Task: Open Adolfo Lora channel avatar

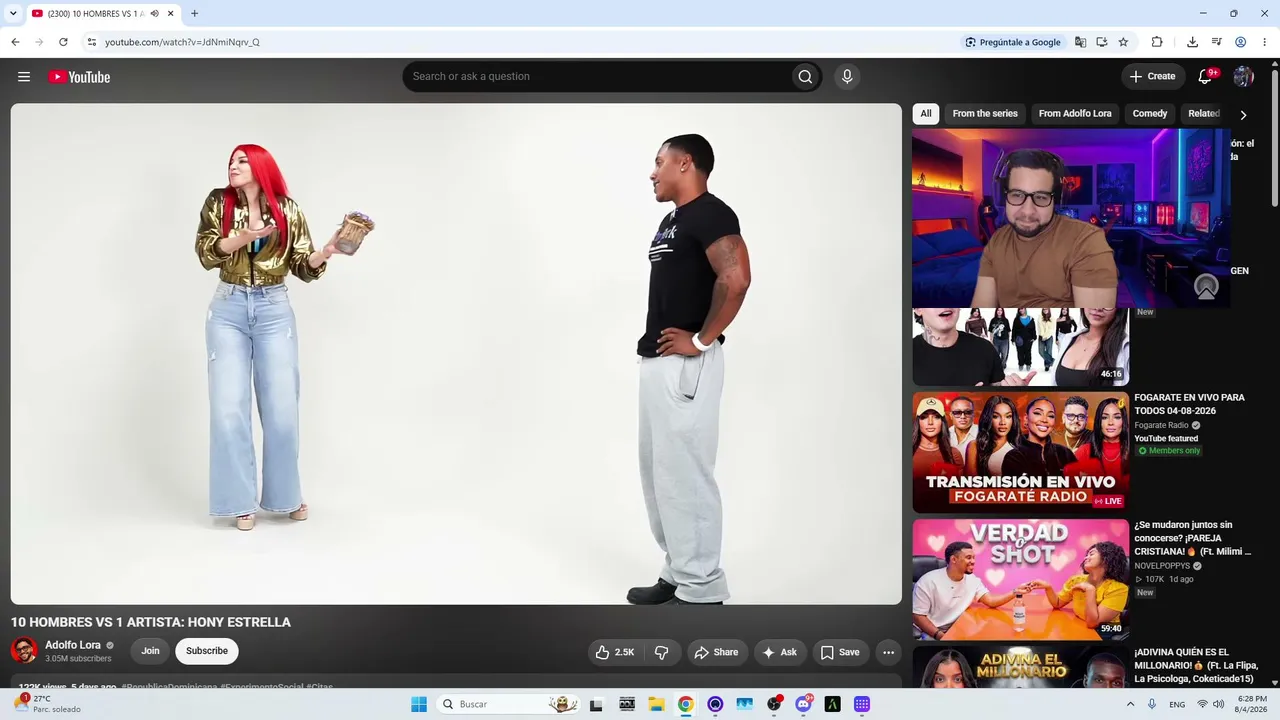Action: [x=24, y=651]
